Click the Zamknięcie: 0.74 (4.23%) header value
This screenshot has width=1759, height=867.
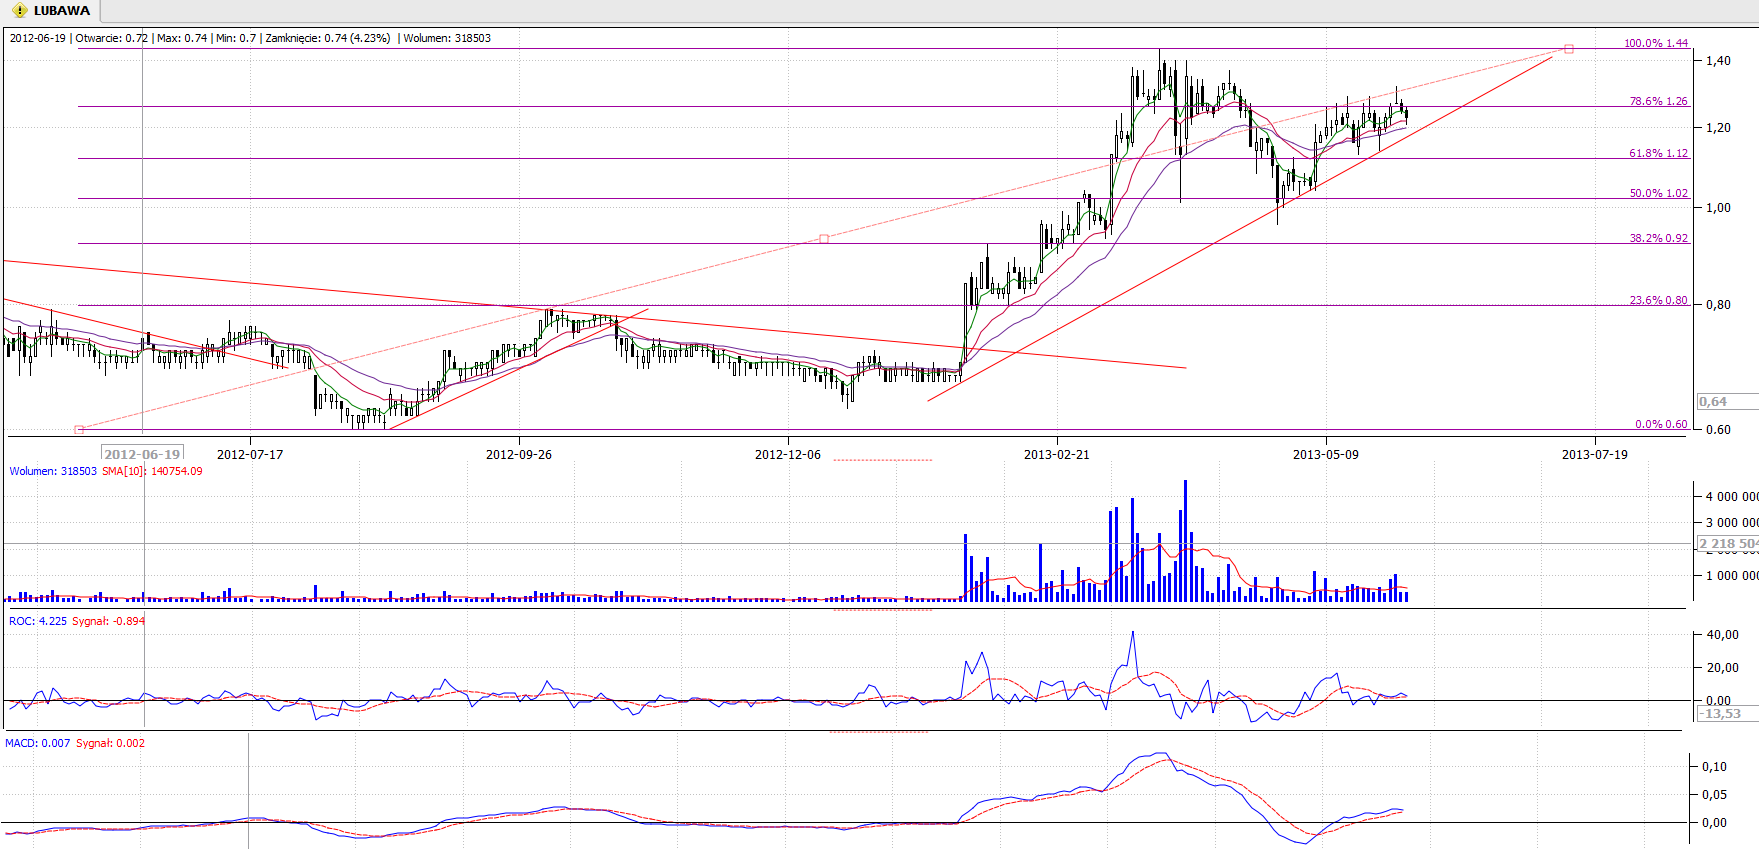[328, 38]
